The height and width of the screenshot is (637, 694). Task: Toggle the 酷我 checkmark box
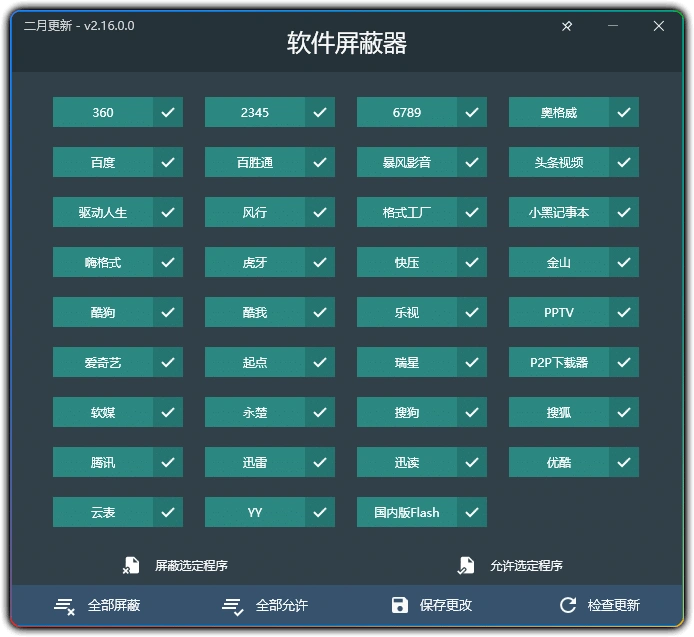(x=320, y=313)
